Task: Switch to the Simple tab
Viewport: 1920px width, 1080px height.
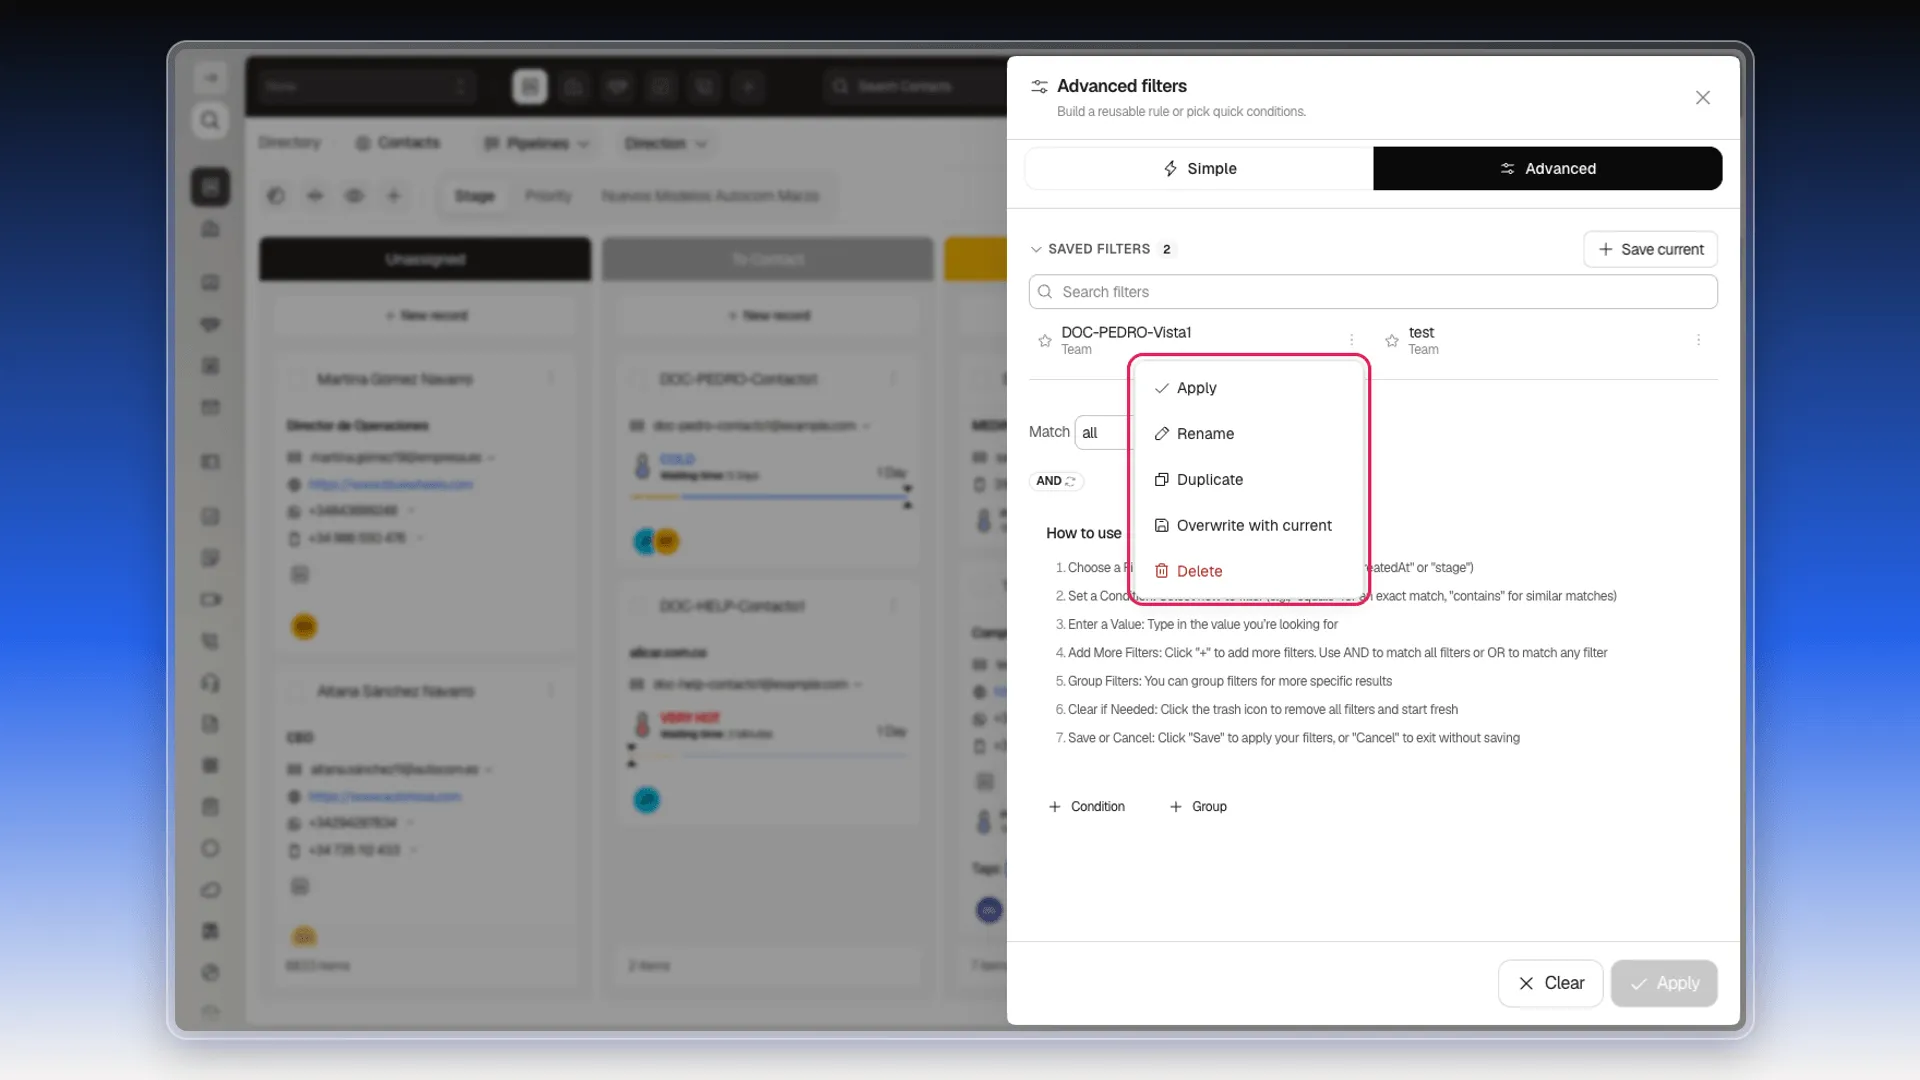Action: [x=1199, y=169]
